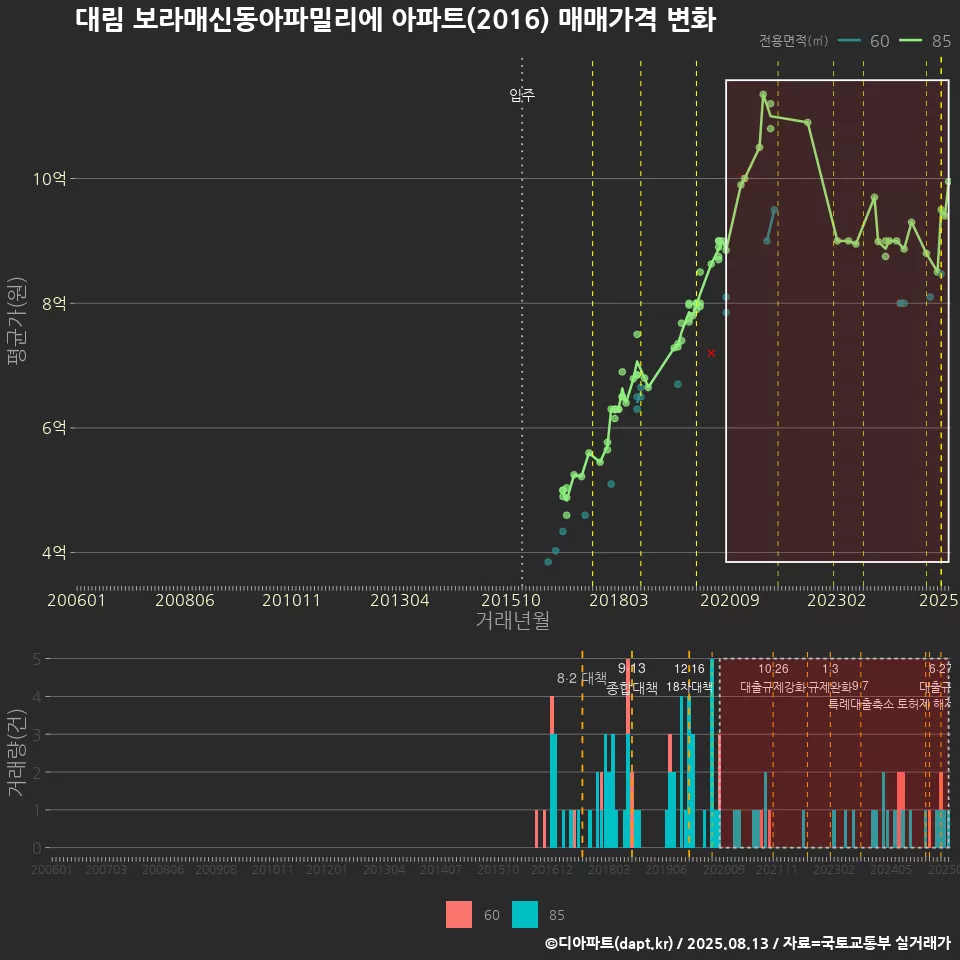This screenshot has width=960, height=960.
Task: Click 200908 on the volume chart axis
Action: point(216,869)
